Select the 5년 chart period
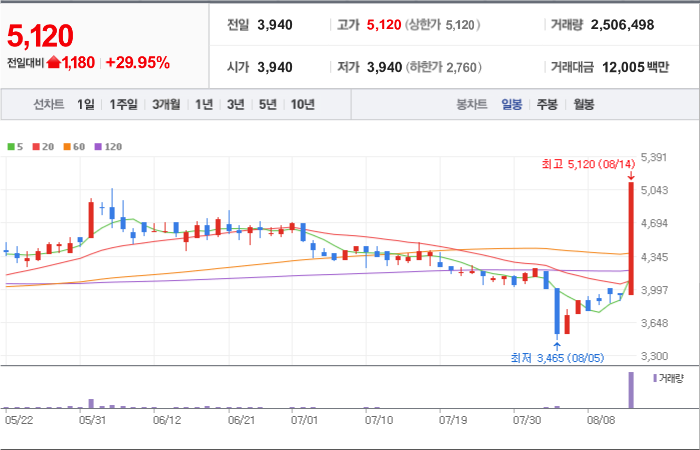The width and height of the screenshot is (700, 450). coord(267,104)
